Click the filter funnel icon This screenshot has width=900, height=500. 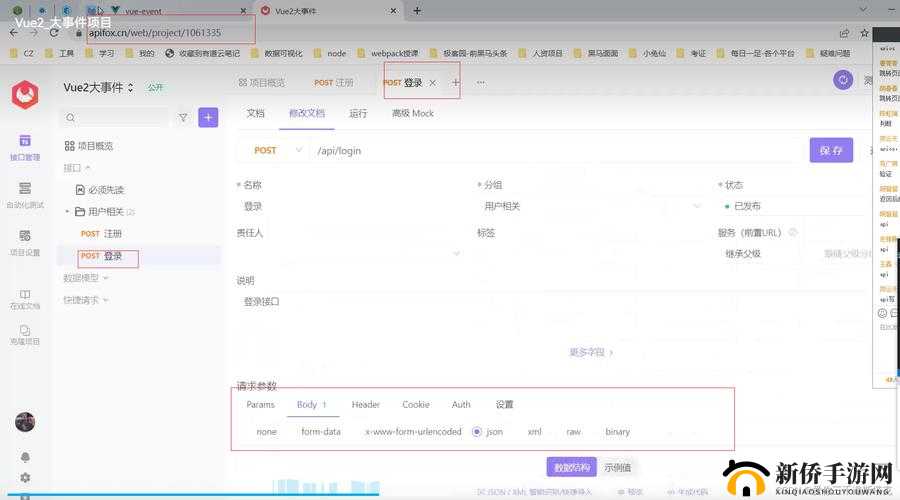click(x=183, y=118)
